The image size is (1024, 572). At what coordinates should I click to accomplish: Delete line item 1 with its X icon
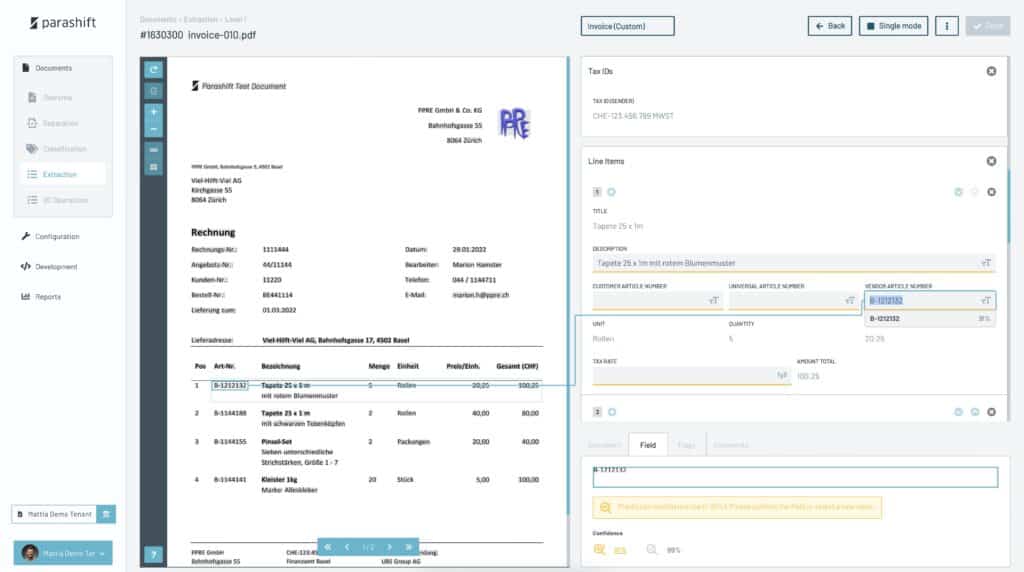tap(991, 192)
